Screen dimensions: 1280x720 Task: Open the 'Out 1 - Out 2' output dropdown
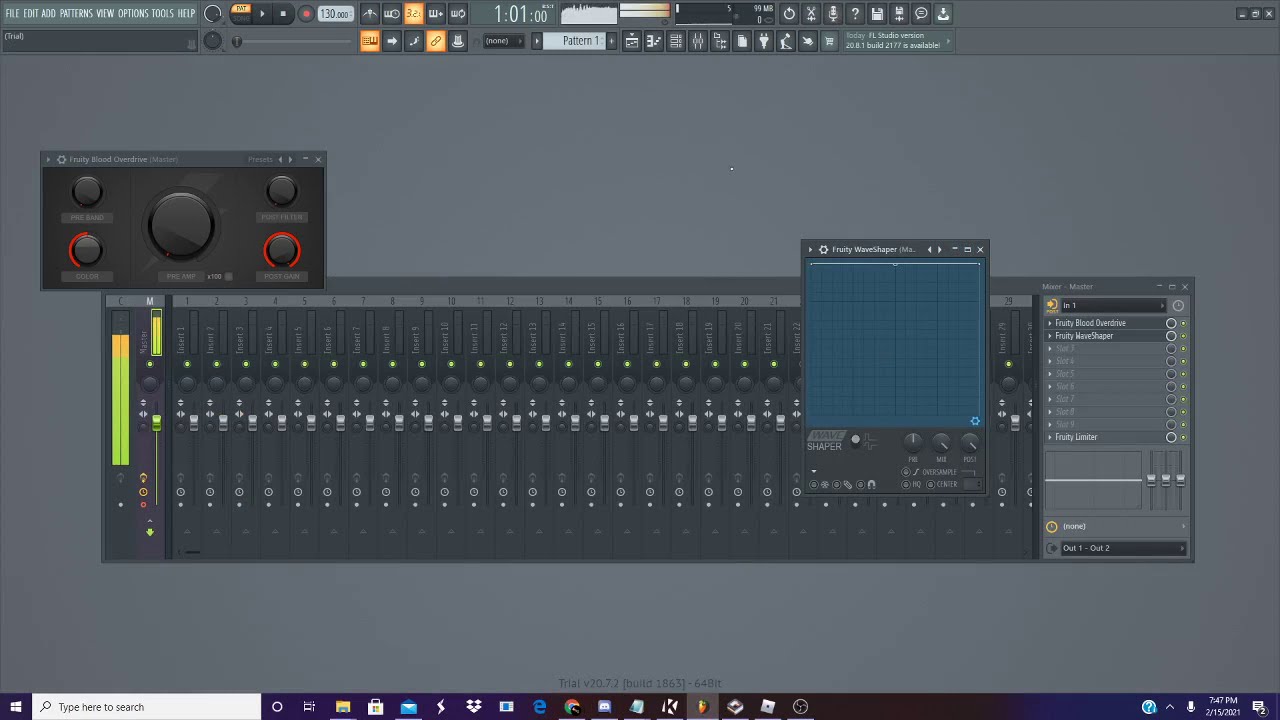tap(1123, 548)
